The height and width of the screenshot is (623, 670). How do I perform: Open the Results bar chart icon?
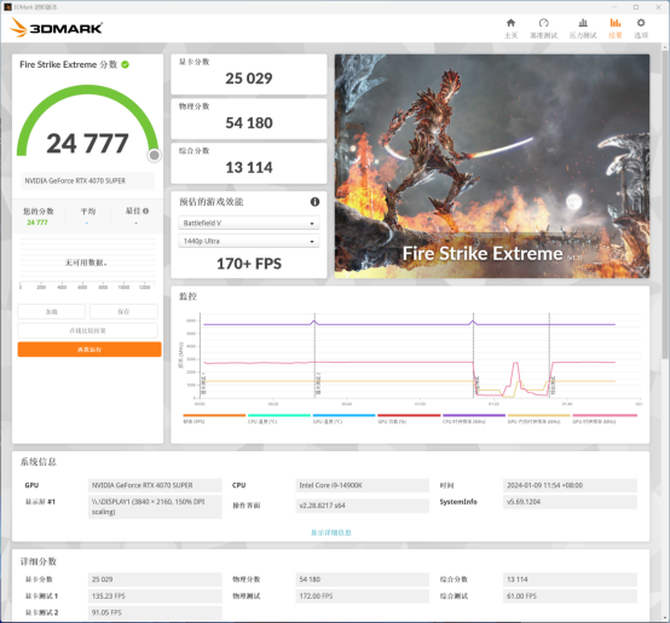click(x=615, y=23)
